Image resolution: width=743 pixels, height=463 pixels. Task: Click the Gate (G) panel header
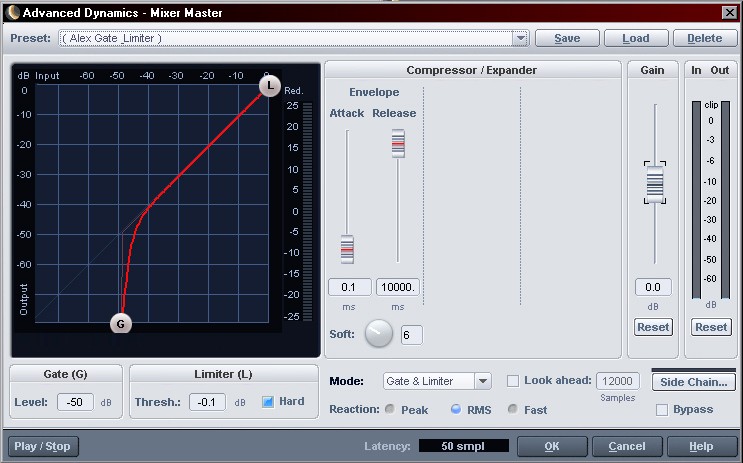coord(65,374)
